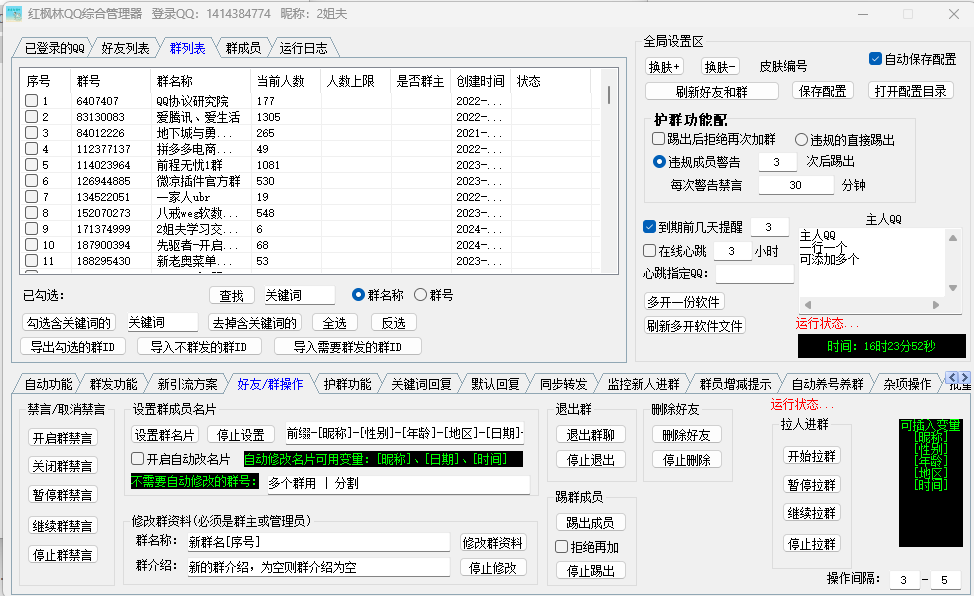Click the 刷新好友和群 button
This screenshot has height=596, width=974.
(712, 91)
